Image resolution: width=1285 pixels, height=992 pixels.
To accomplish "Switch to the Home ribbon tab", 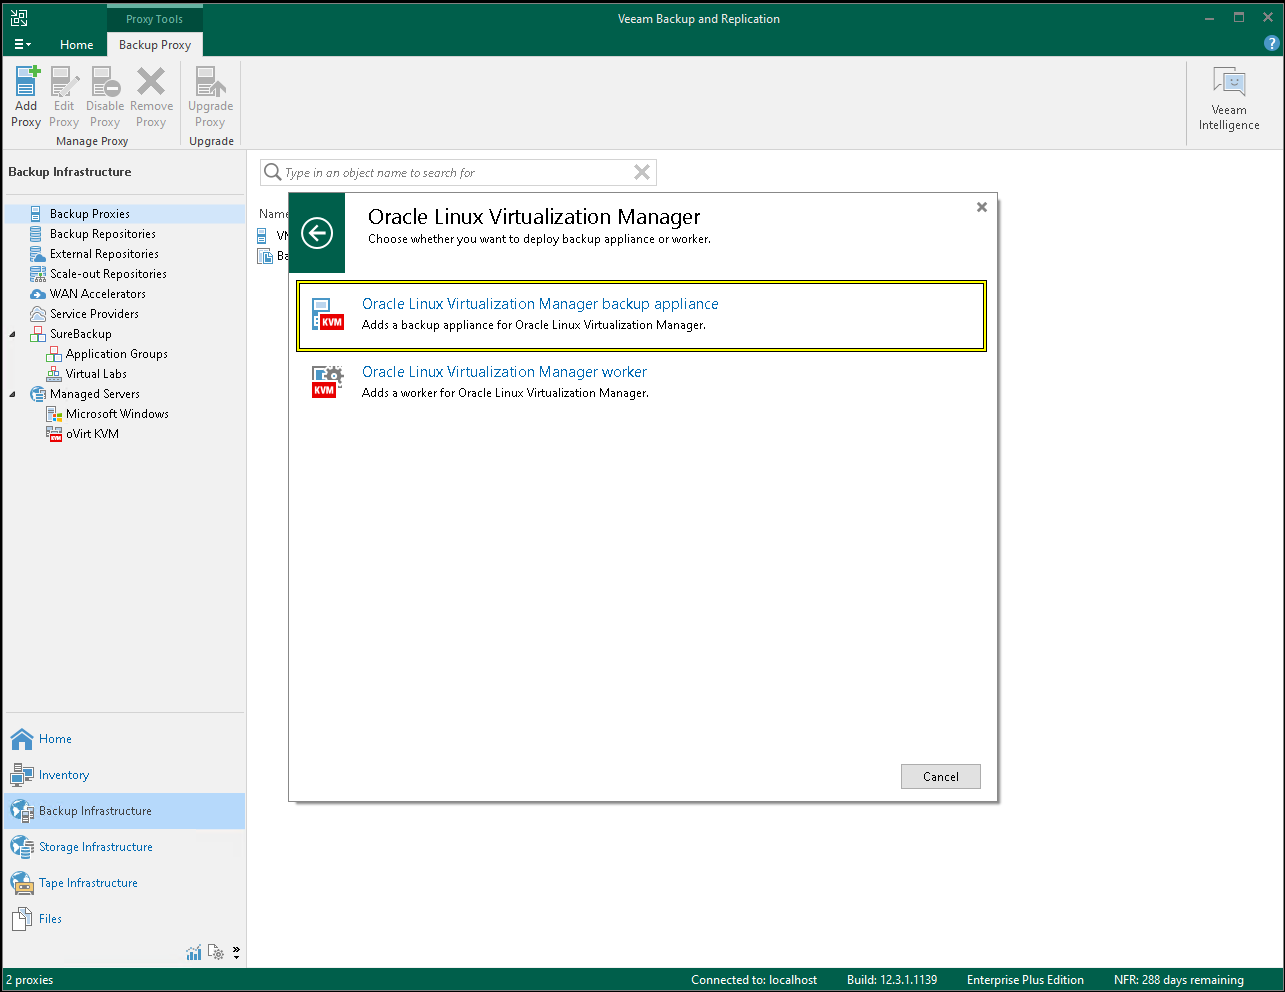I will (76, 45).
